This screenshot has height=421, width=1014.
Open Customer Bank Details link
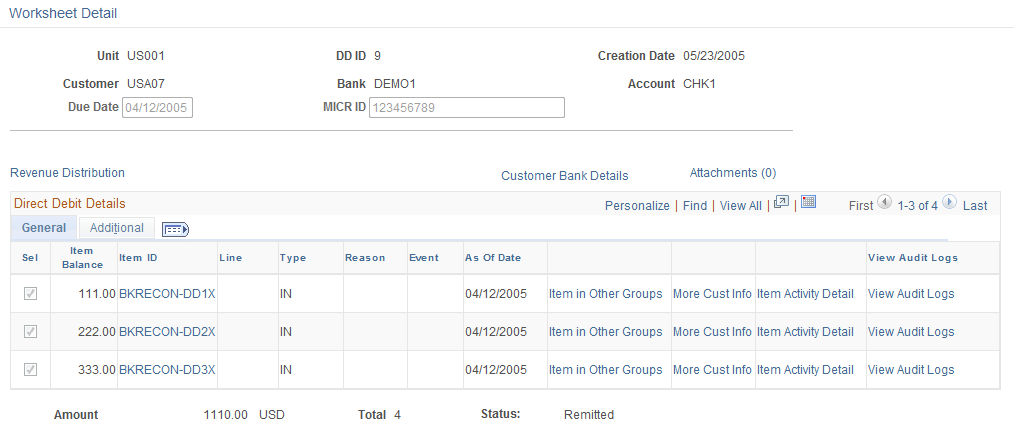(565, 175)
